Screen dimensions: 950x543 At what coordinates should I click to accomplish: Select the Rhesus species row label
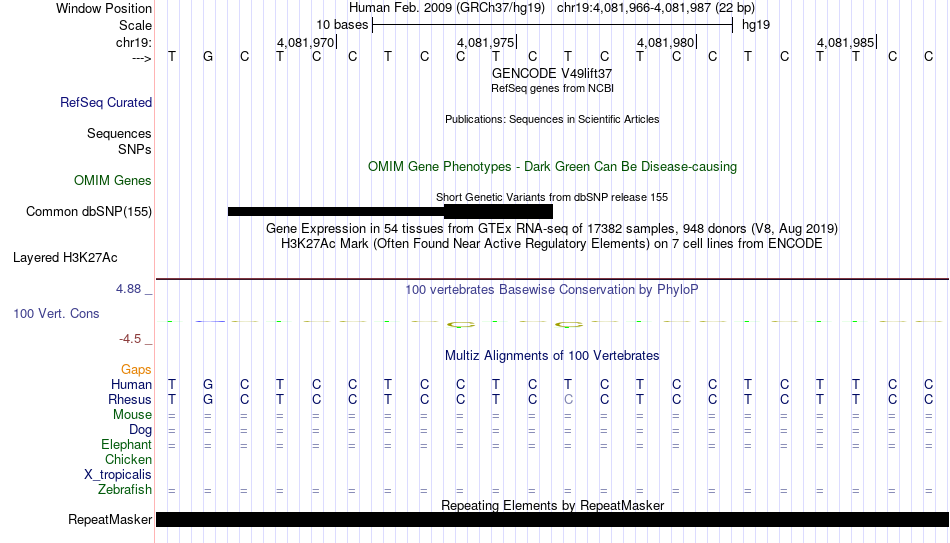pyautogui.click(x=130, y=399)
